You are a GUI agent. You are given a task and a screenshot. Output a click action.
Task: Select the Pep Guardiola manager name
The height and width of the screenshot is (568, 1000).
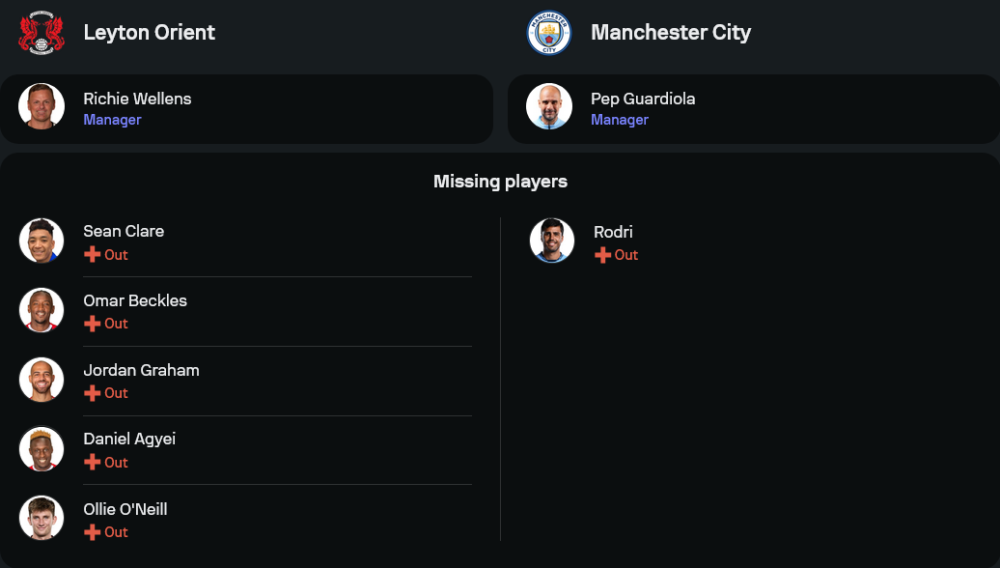[642, 99]
